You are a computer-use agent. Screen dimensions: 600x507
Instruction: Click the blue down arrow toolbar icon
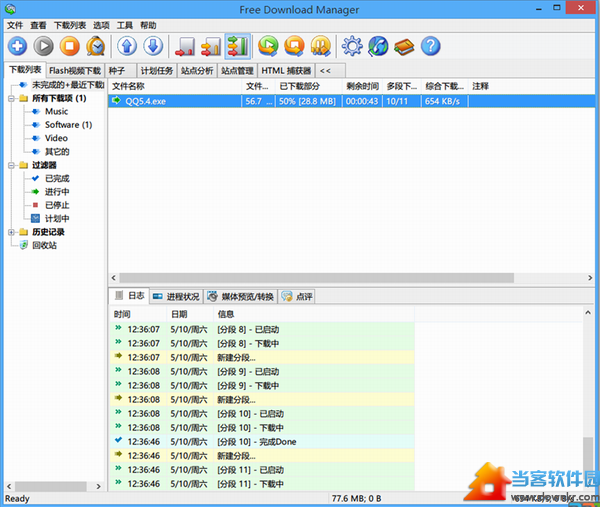coord(153,46)
